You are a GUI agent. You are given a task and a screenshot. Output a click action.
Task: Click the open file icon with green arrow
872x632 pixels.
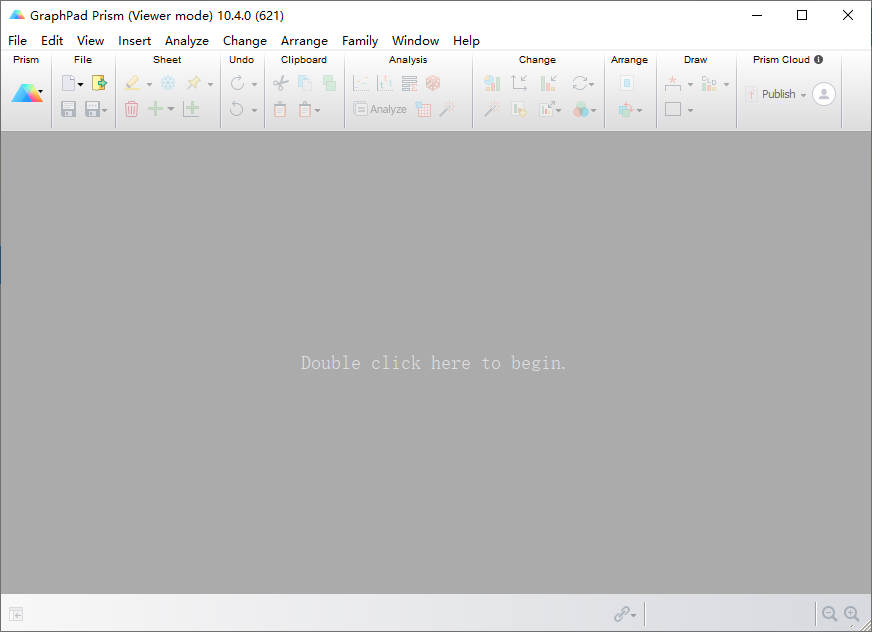[x=99, y=83]
